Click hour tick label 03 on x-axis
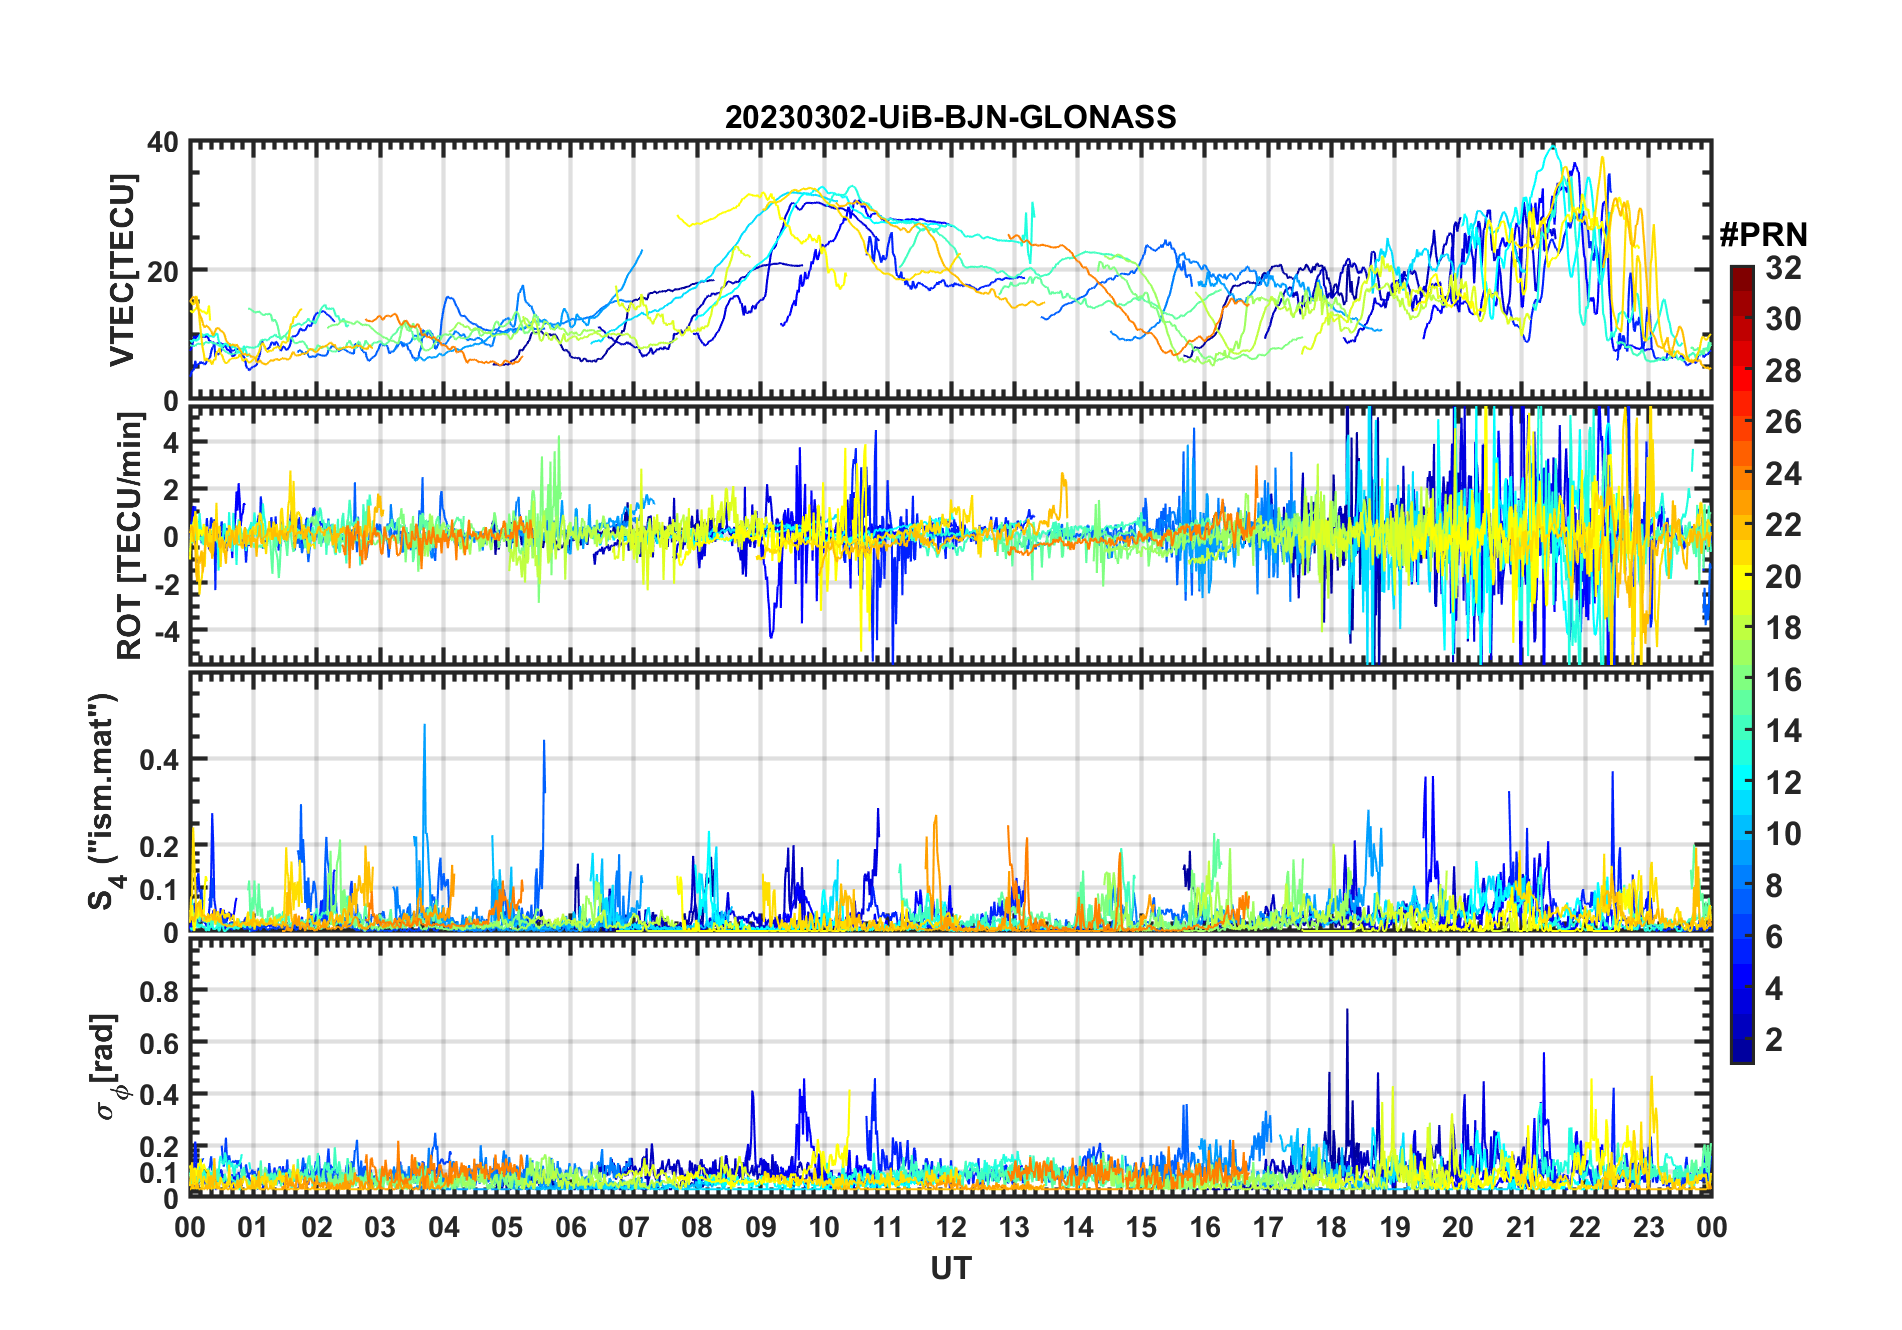1902x1330 pixels. (381, 1228)
